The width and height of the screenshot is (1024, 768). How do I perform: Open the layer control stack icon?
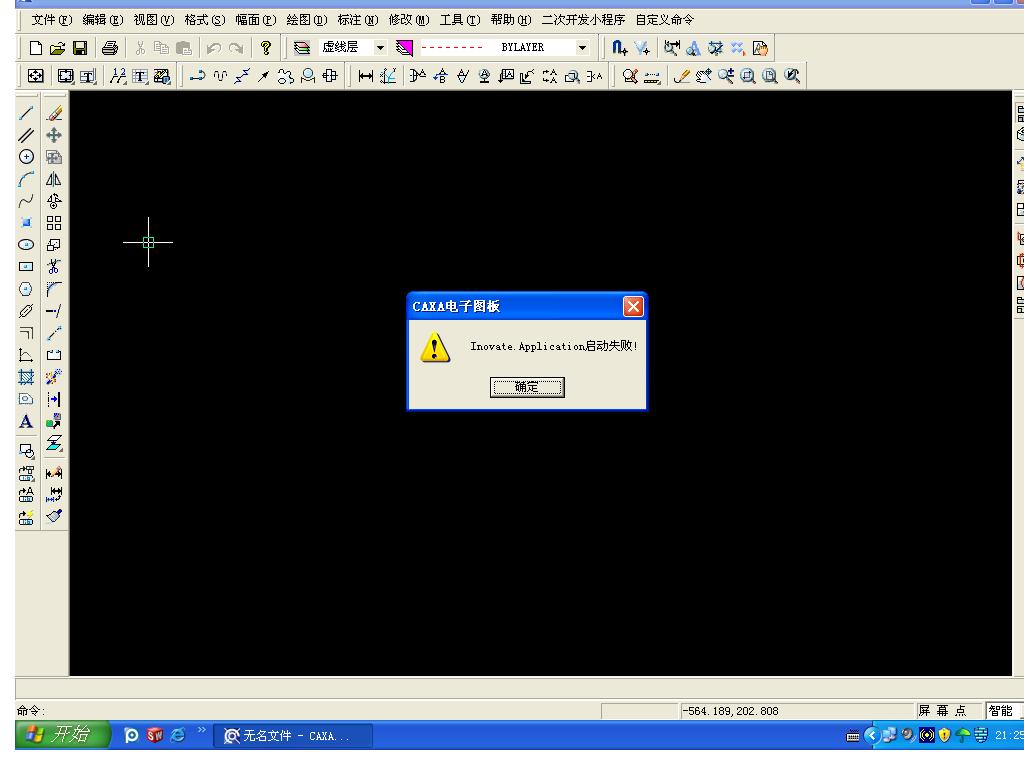coord(301,48)
